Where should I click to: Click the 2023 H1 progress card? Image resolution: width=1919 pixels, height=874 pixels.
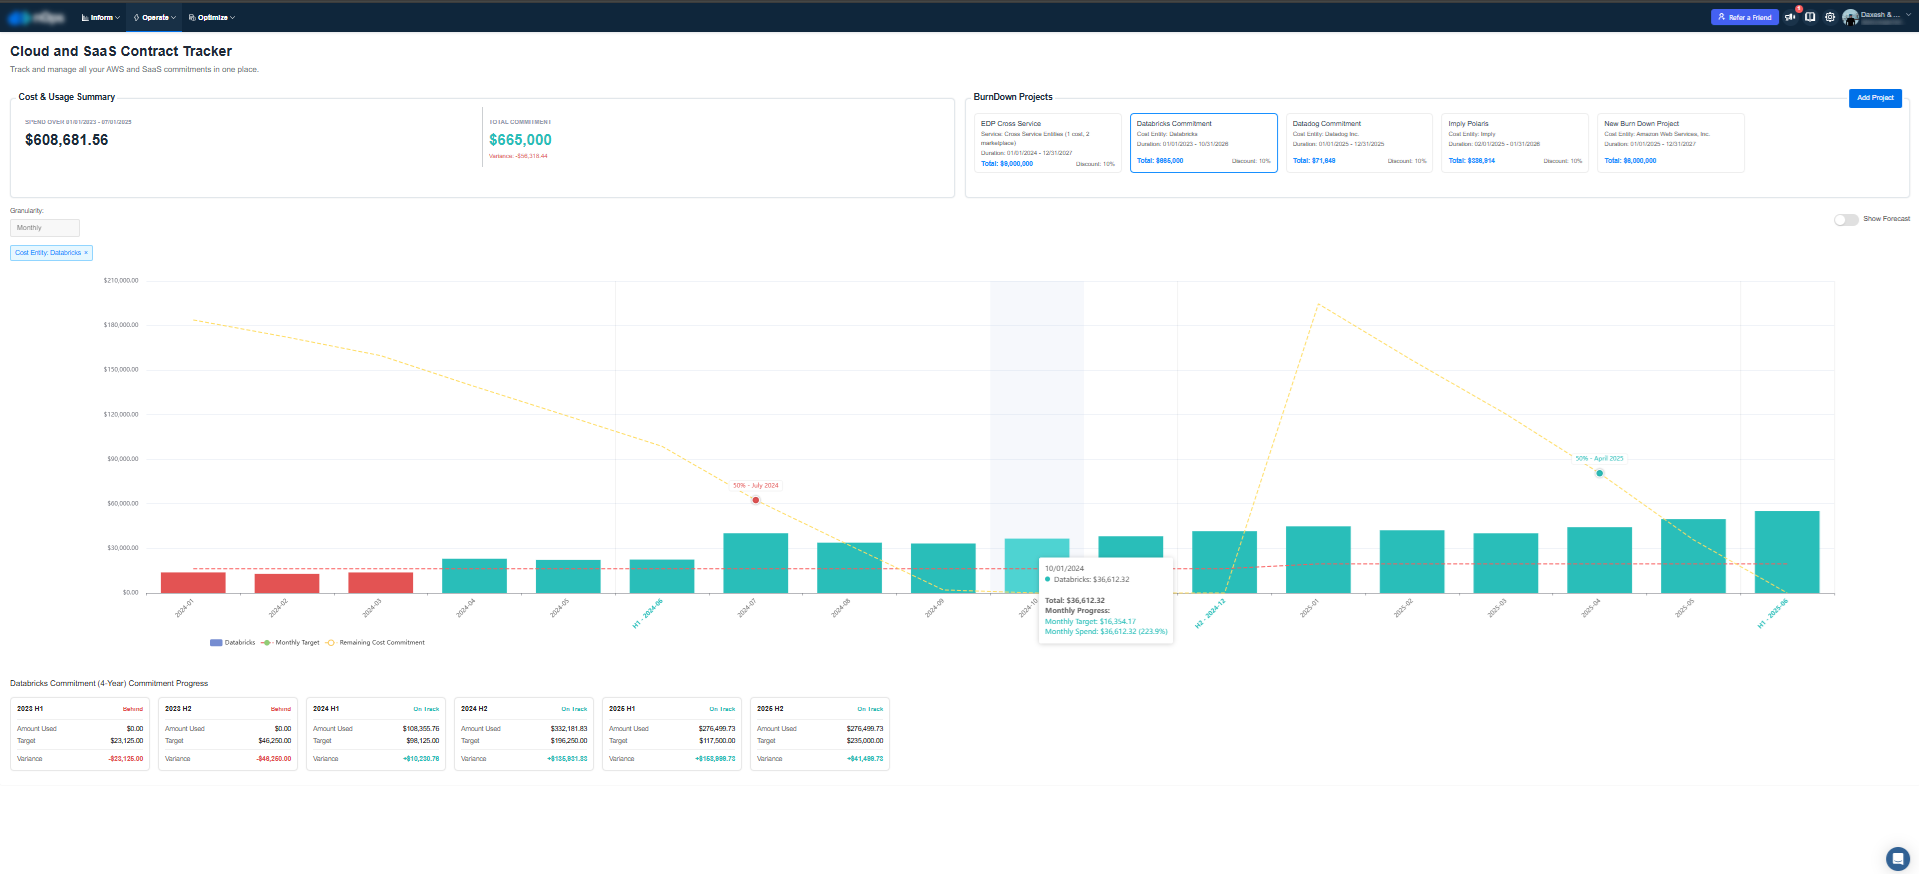[x=80, y=734]
